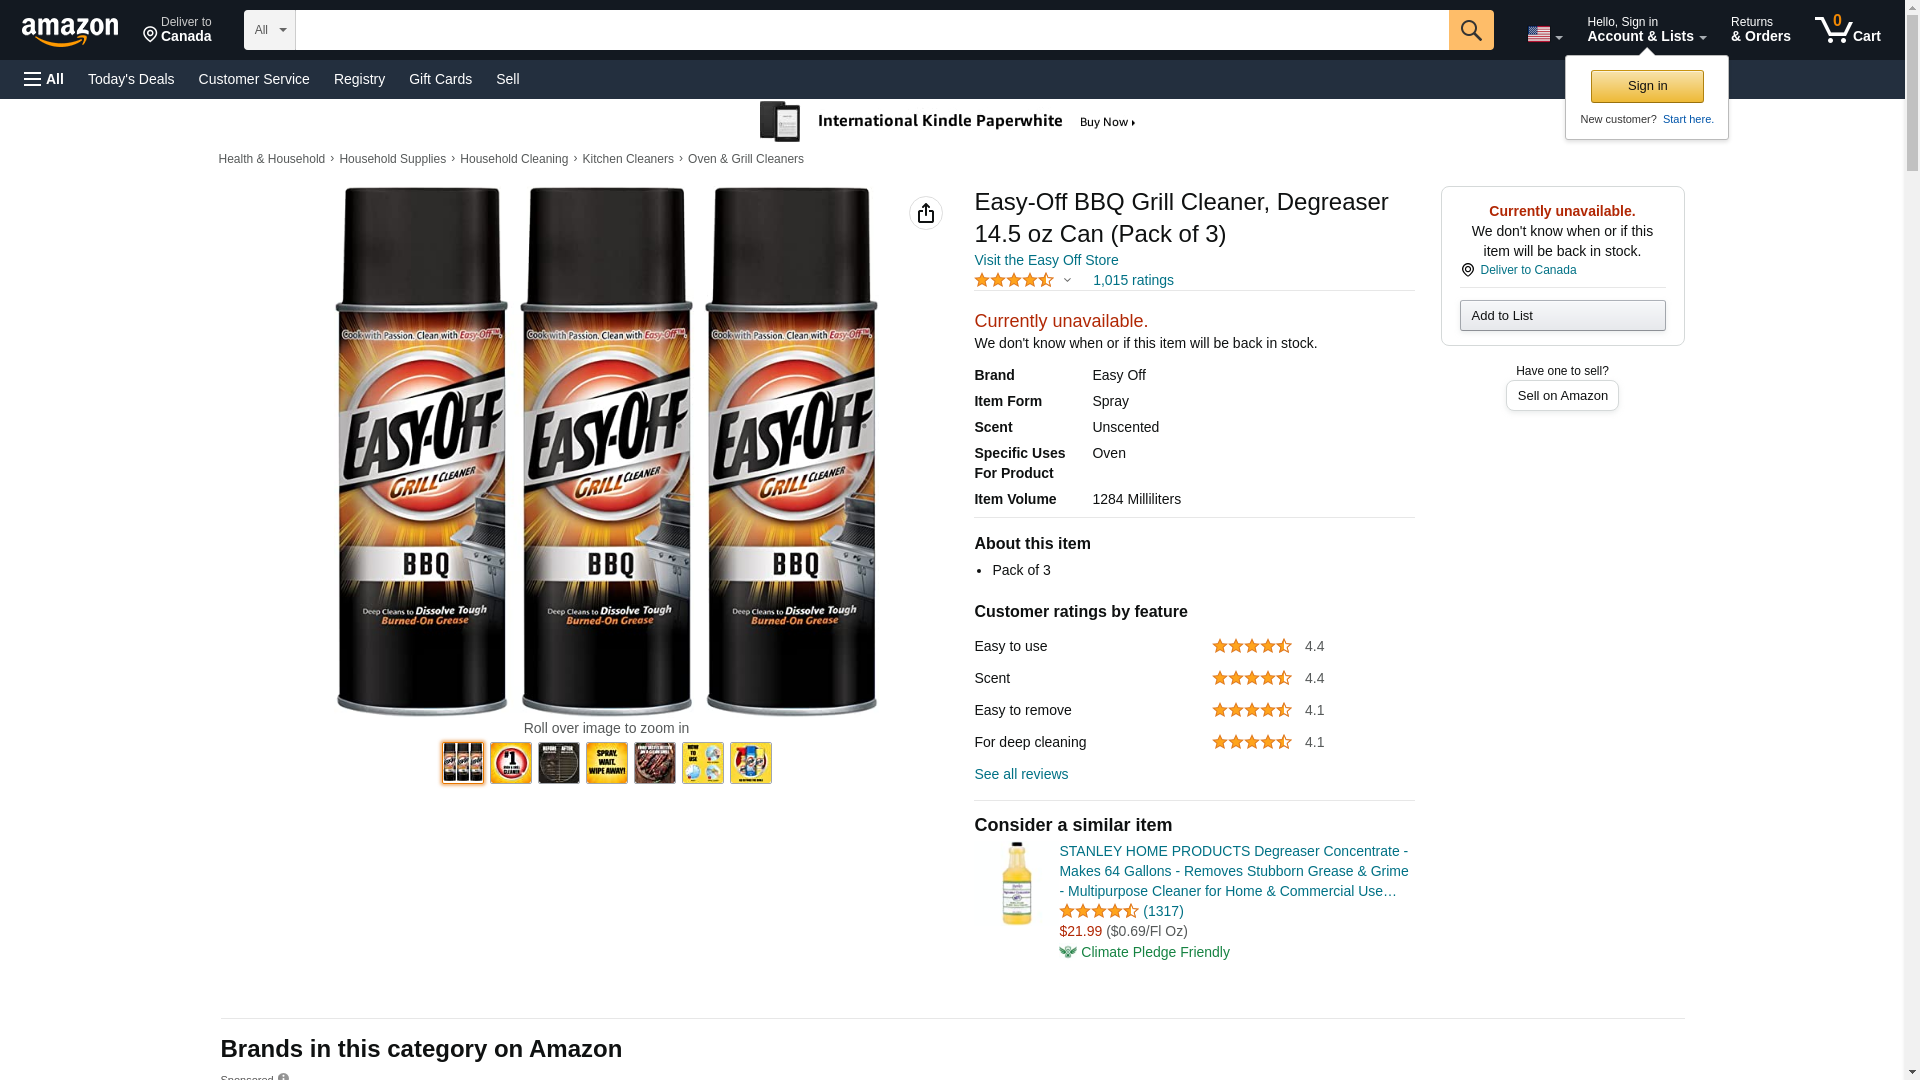Click the magnifying glass search button
This screenshot has width=1920, height=1080.
(1470, 30)
